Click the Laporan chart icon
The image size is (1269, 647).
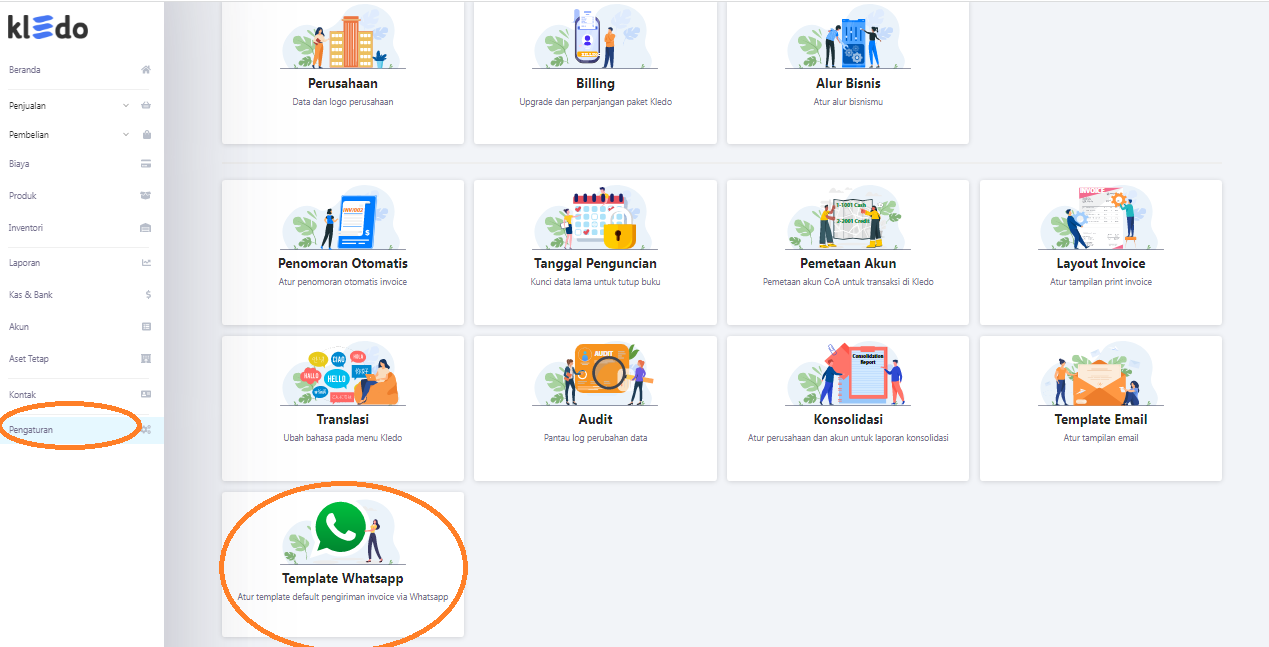click(x=146, y=263)
